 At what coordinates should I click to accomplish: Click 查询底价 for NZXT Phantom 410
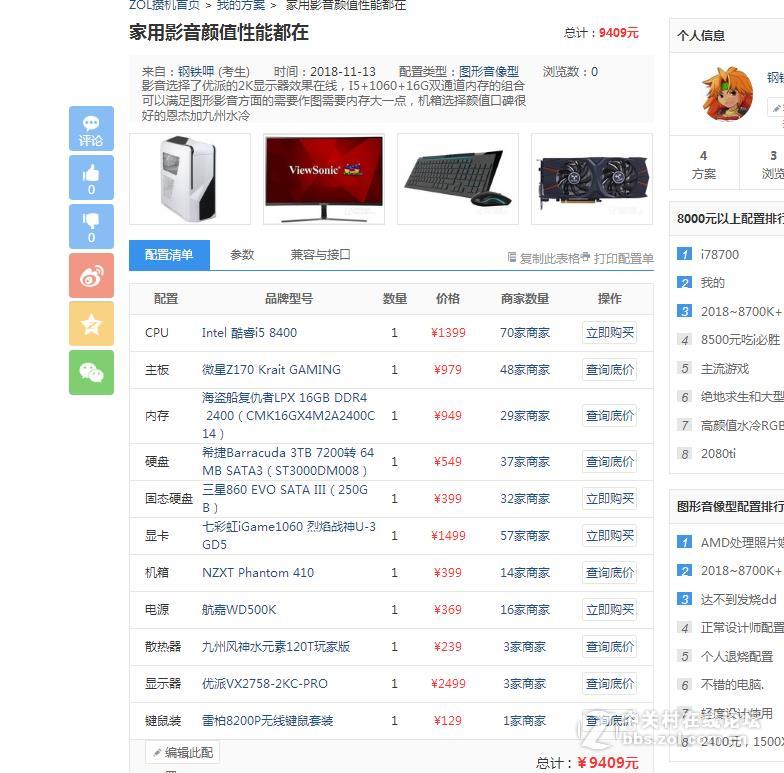tap(610, 572)
